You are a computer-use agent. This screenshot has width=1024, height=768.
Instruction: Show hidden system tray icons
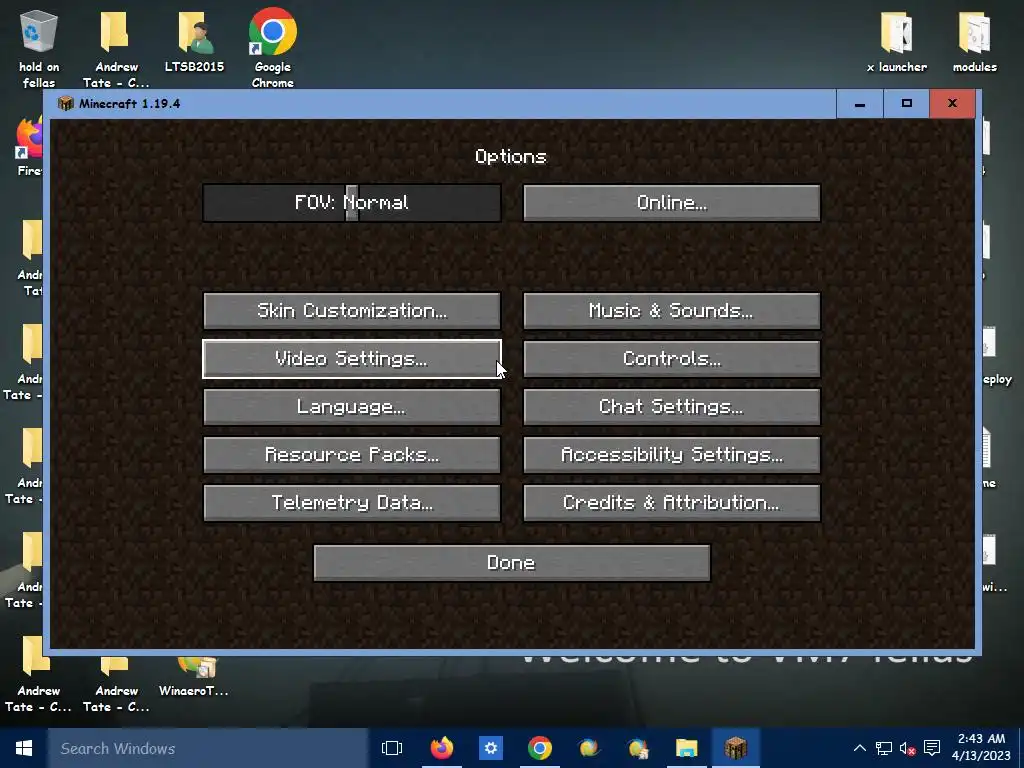[x=860, y=748]
